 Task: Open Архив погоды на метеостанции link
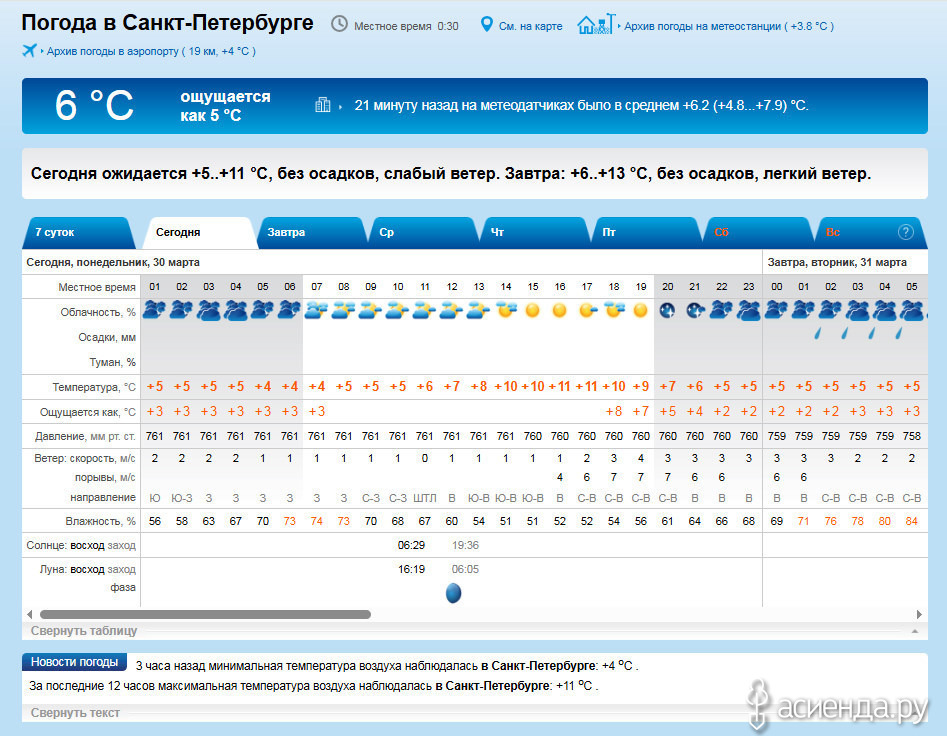pyautogui.click(x=728, y=26)
